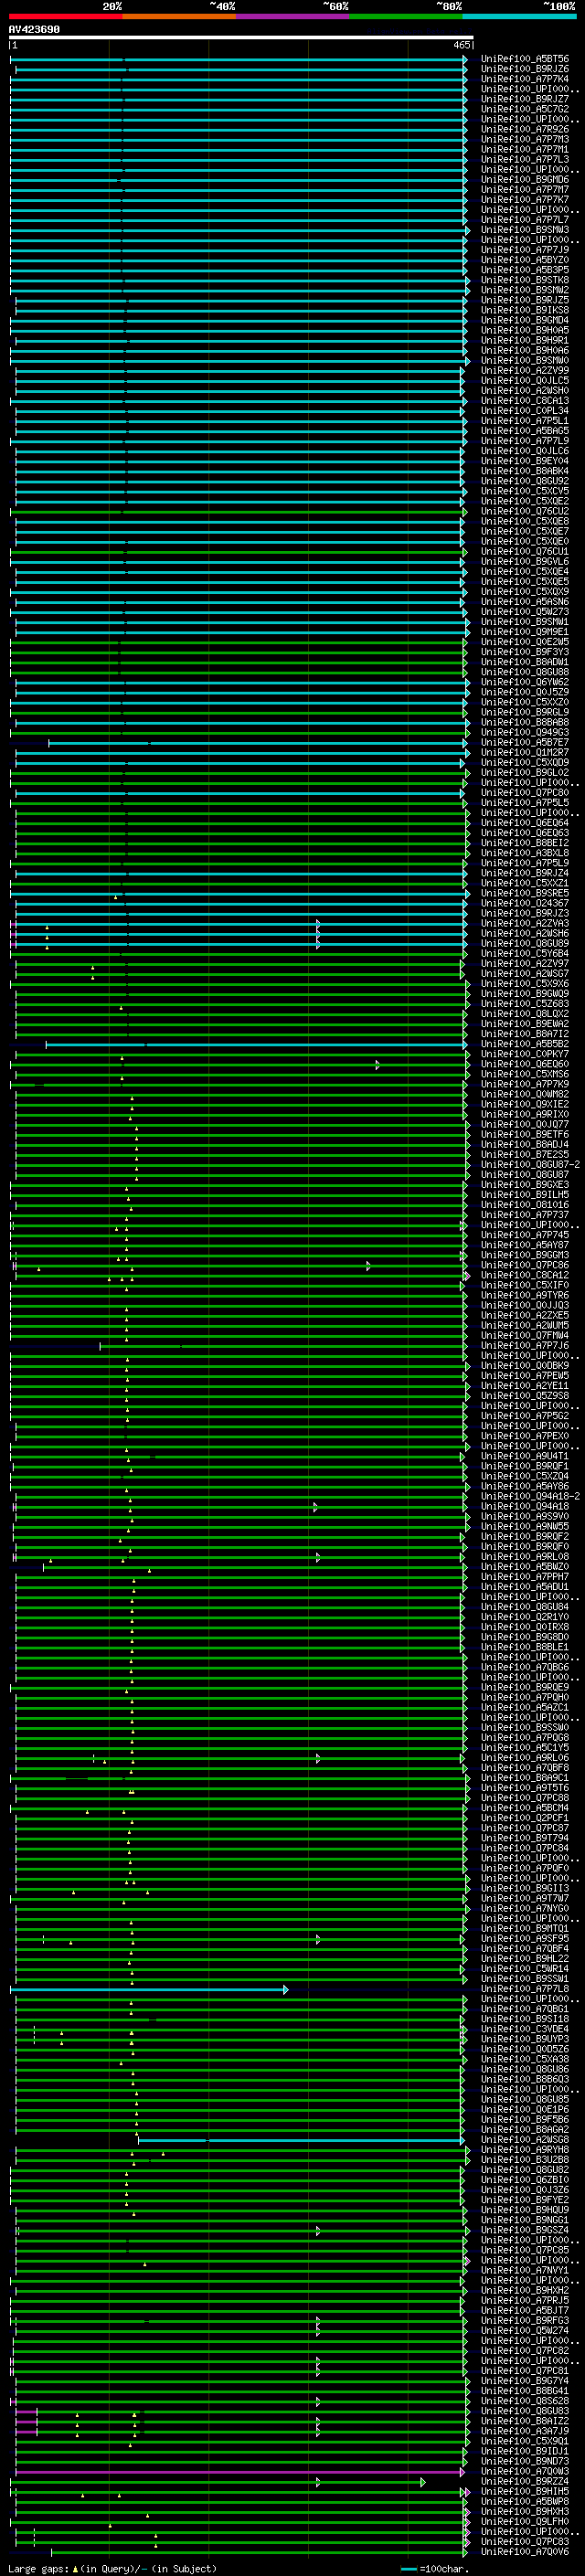Open the UniRef100_C8CA12 hit label
The height and width of the screenshot is (2576, 585).
[x=524, y=1276]
